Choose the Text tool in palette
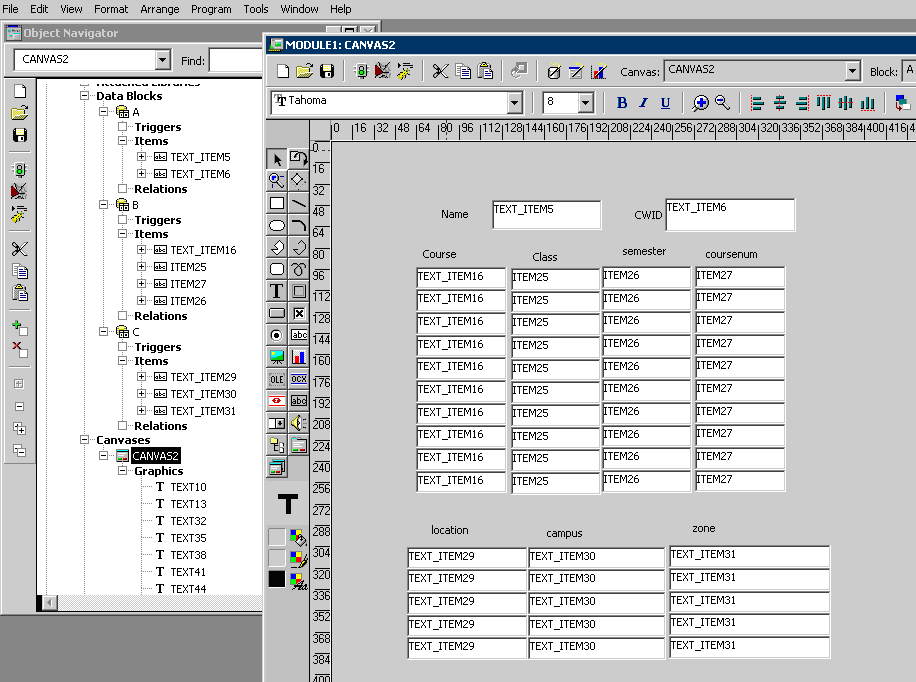Viewport: 916px width, 682px height. (277, 291)
